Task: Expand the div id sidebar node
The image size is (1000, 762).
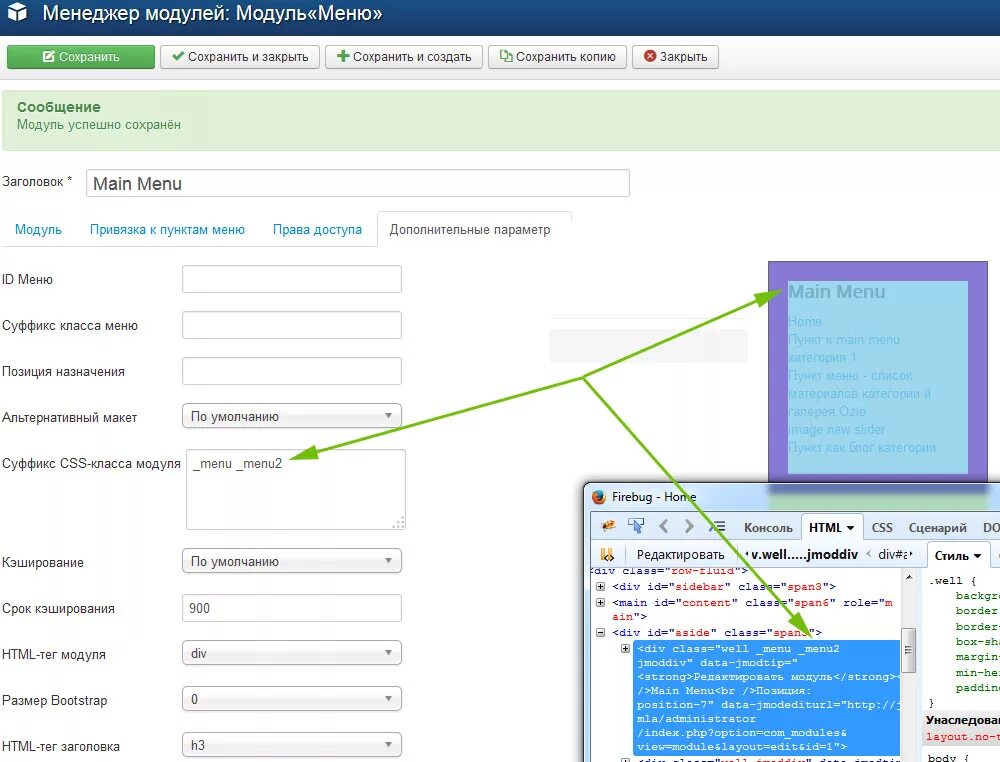Action: click(600, 586)
